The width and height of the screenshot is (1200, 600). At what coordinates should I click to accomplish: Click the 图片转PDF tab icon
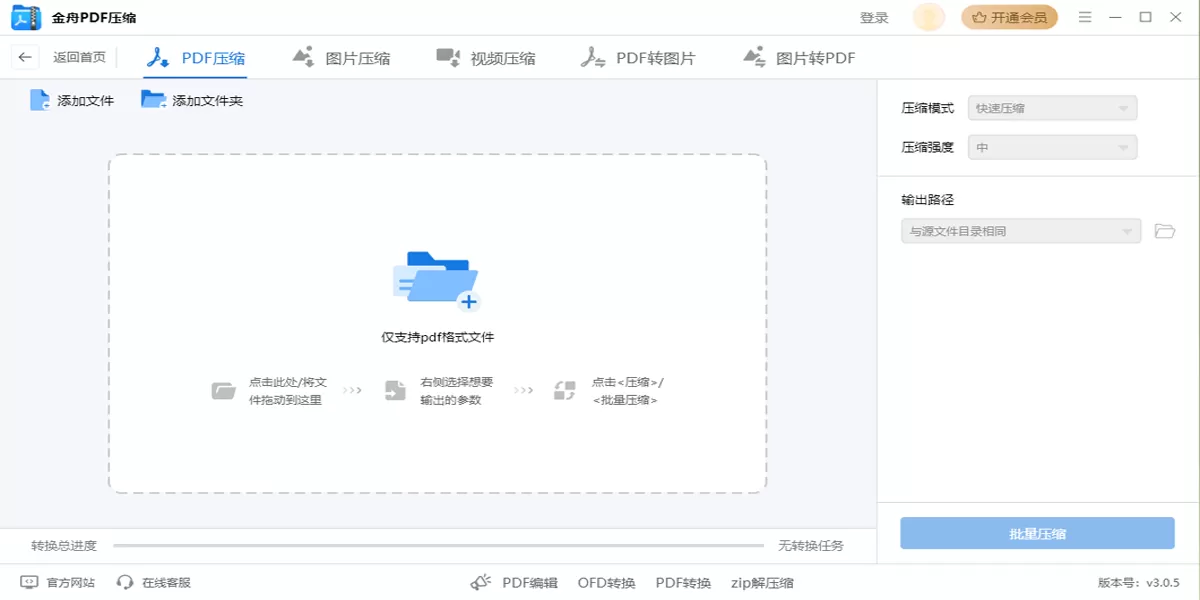tap(754, 57)
